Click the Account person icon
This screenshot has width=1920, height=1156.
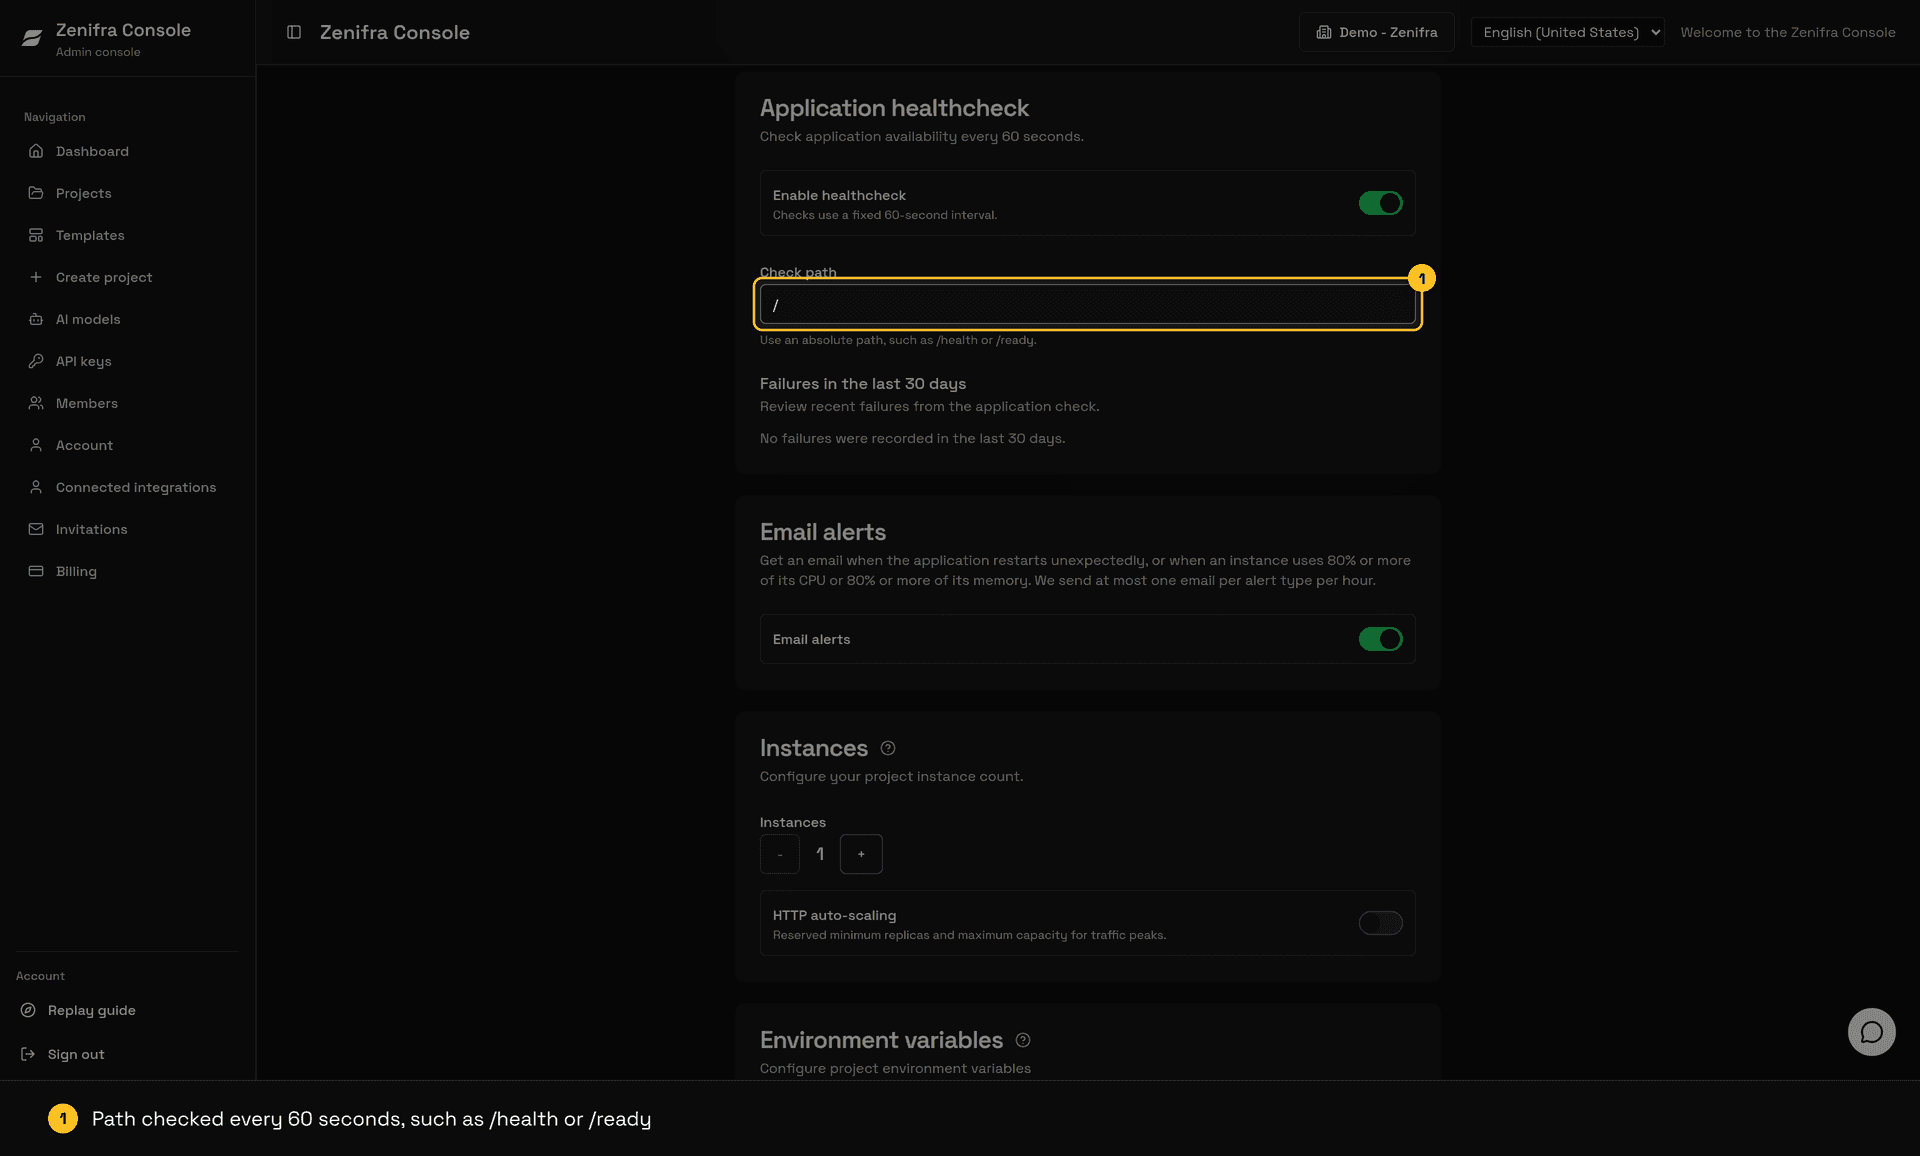(36, 445)
